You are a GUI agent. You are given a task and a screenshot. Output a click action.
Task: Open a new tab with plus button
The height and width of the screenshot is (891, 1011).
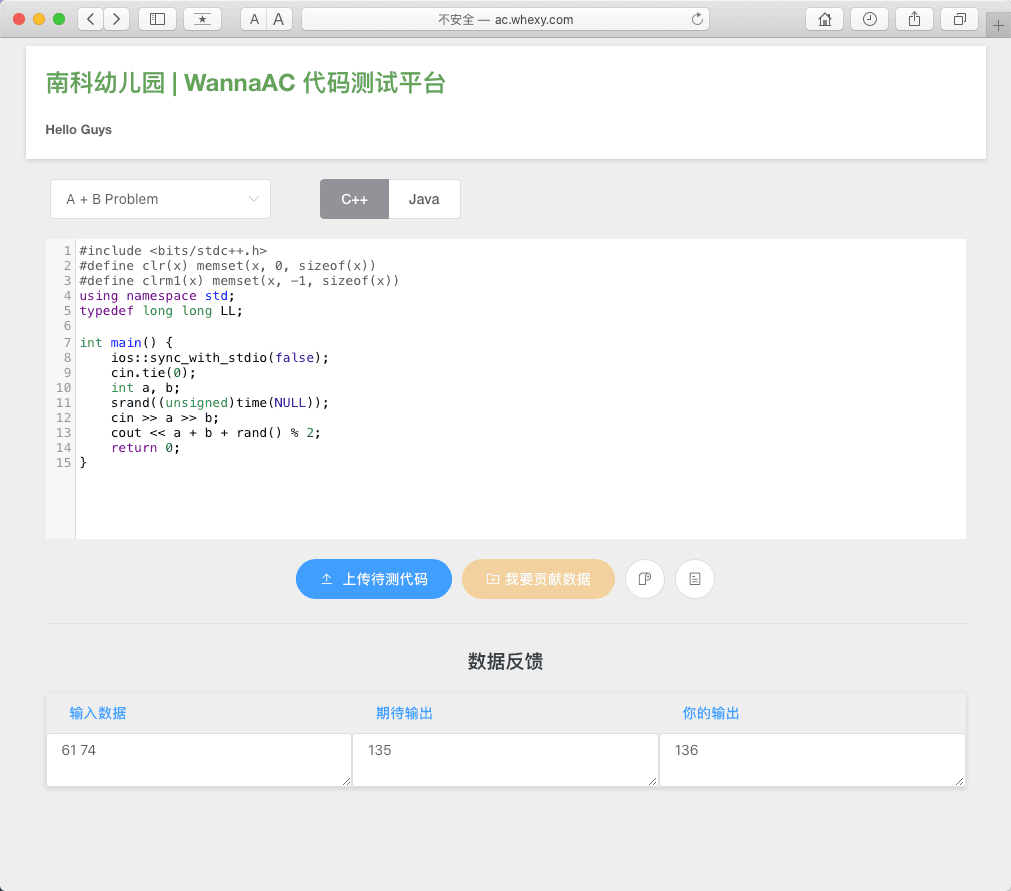(x=997, y=26)
